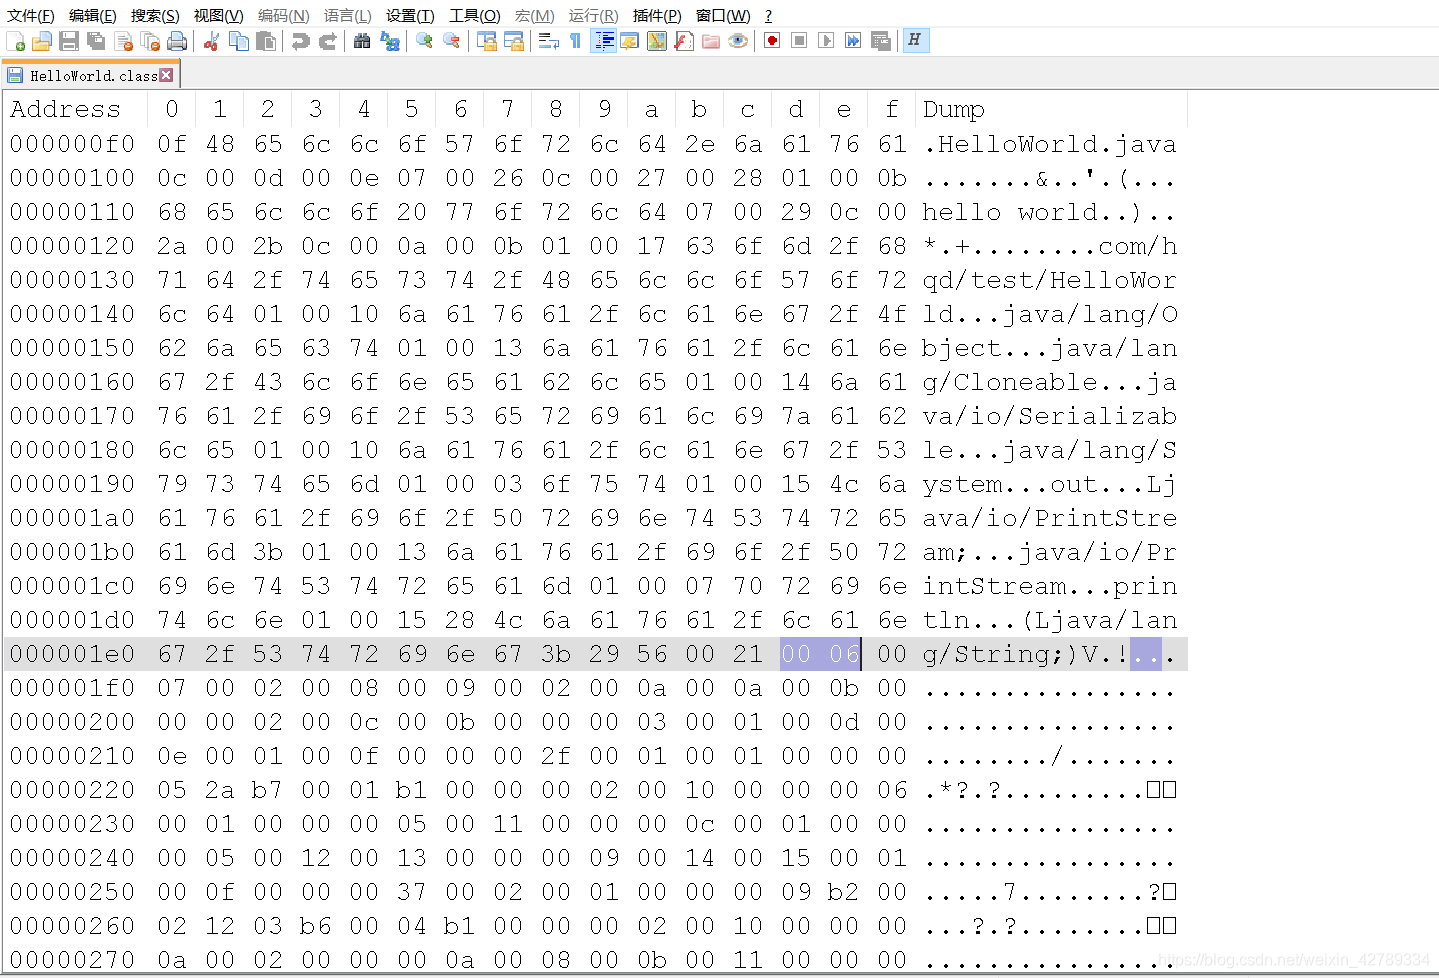
Task: Click the stop macro recording icon
Action: (x=799, y=41)
